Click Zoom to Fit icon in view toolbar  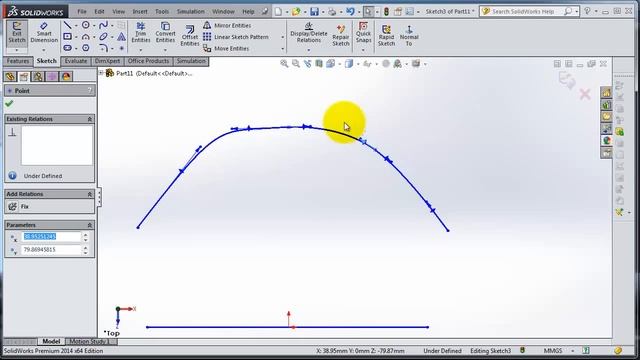284,64
